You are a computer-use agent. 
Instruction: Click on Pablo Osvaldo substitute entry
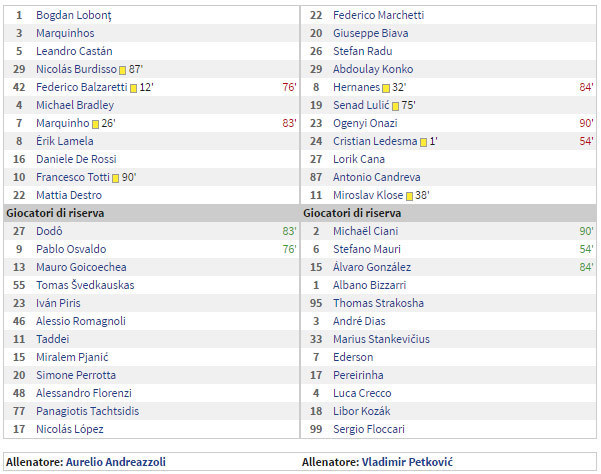[71, 249]
